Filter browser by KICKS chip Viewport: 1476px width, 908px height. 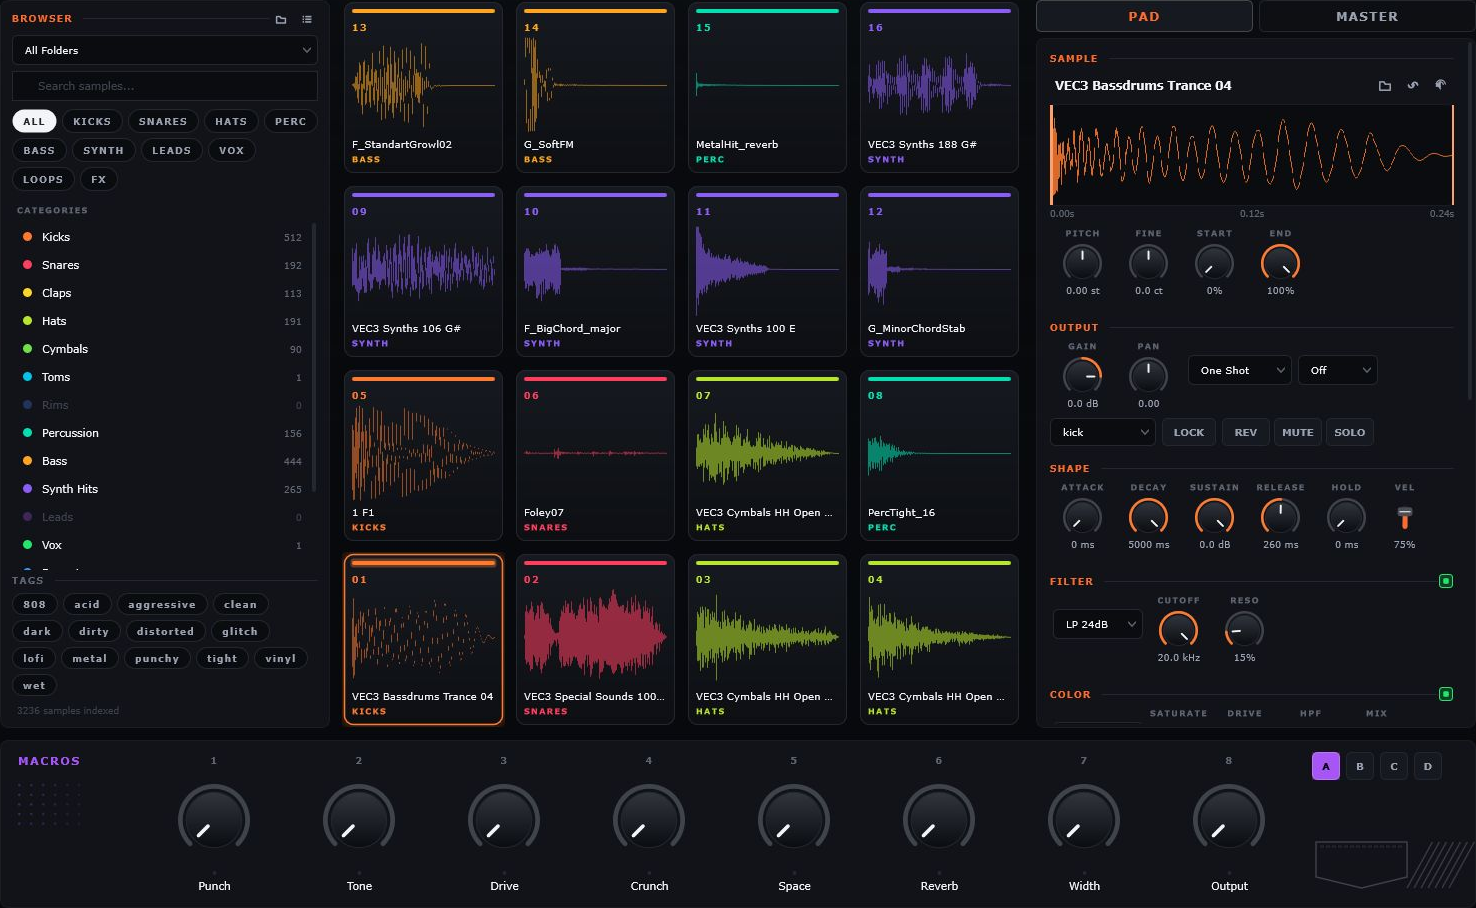tap(92, 121)
